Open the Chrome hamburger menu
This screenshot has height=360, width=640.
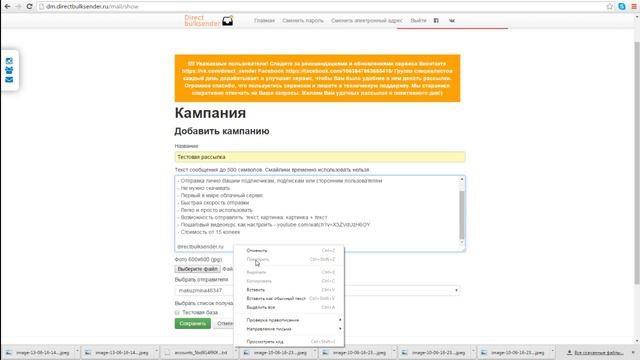click(x=634, y=7)
